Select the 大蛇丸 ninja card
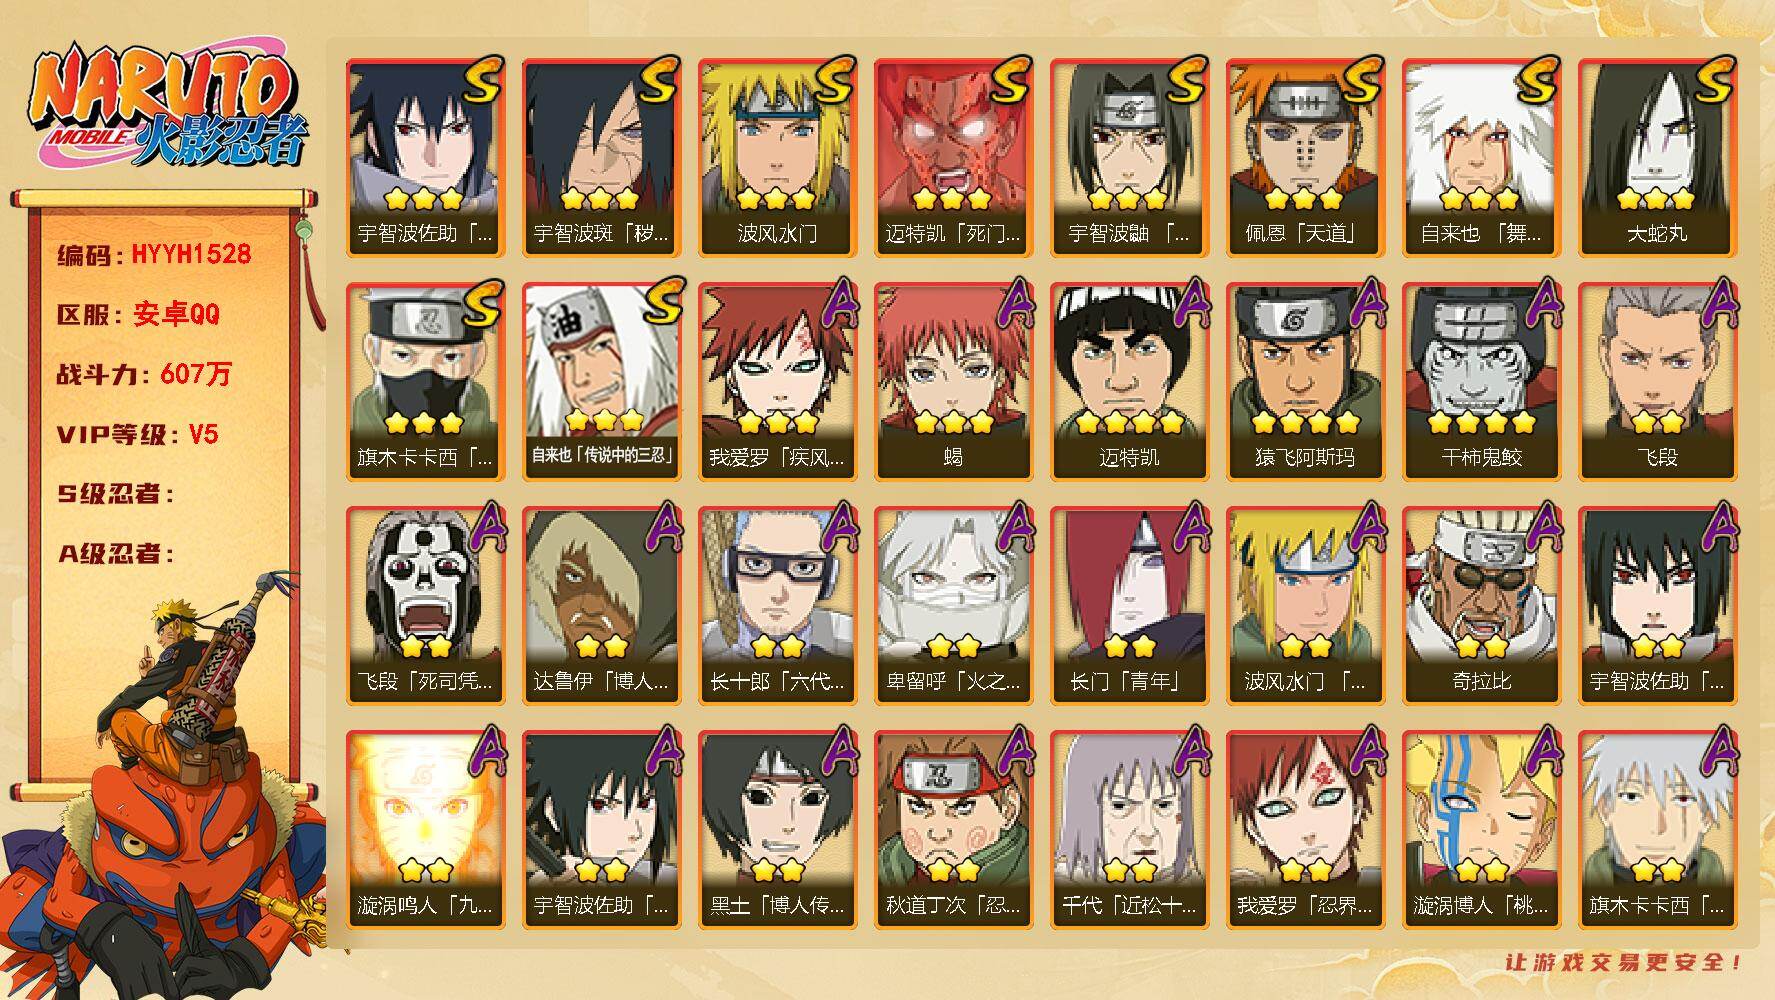Screen dimensions: 1775x1000 pyautogui.click(x=1657, y=158)
